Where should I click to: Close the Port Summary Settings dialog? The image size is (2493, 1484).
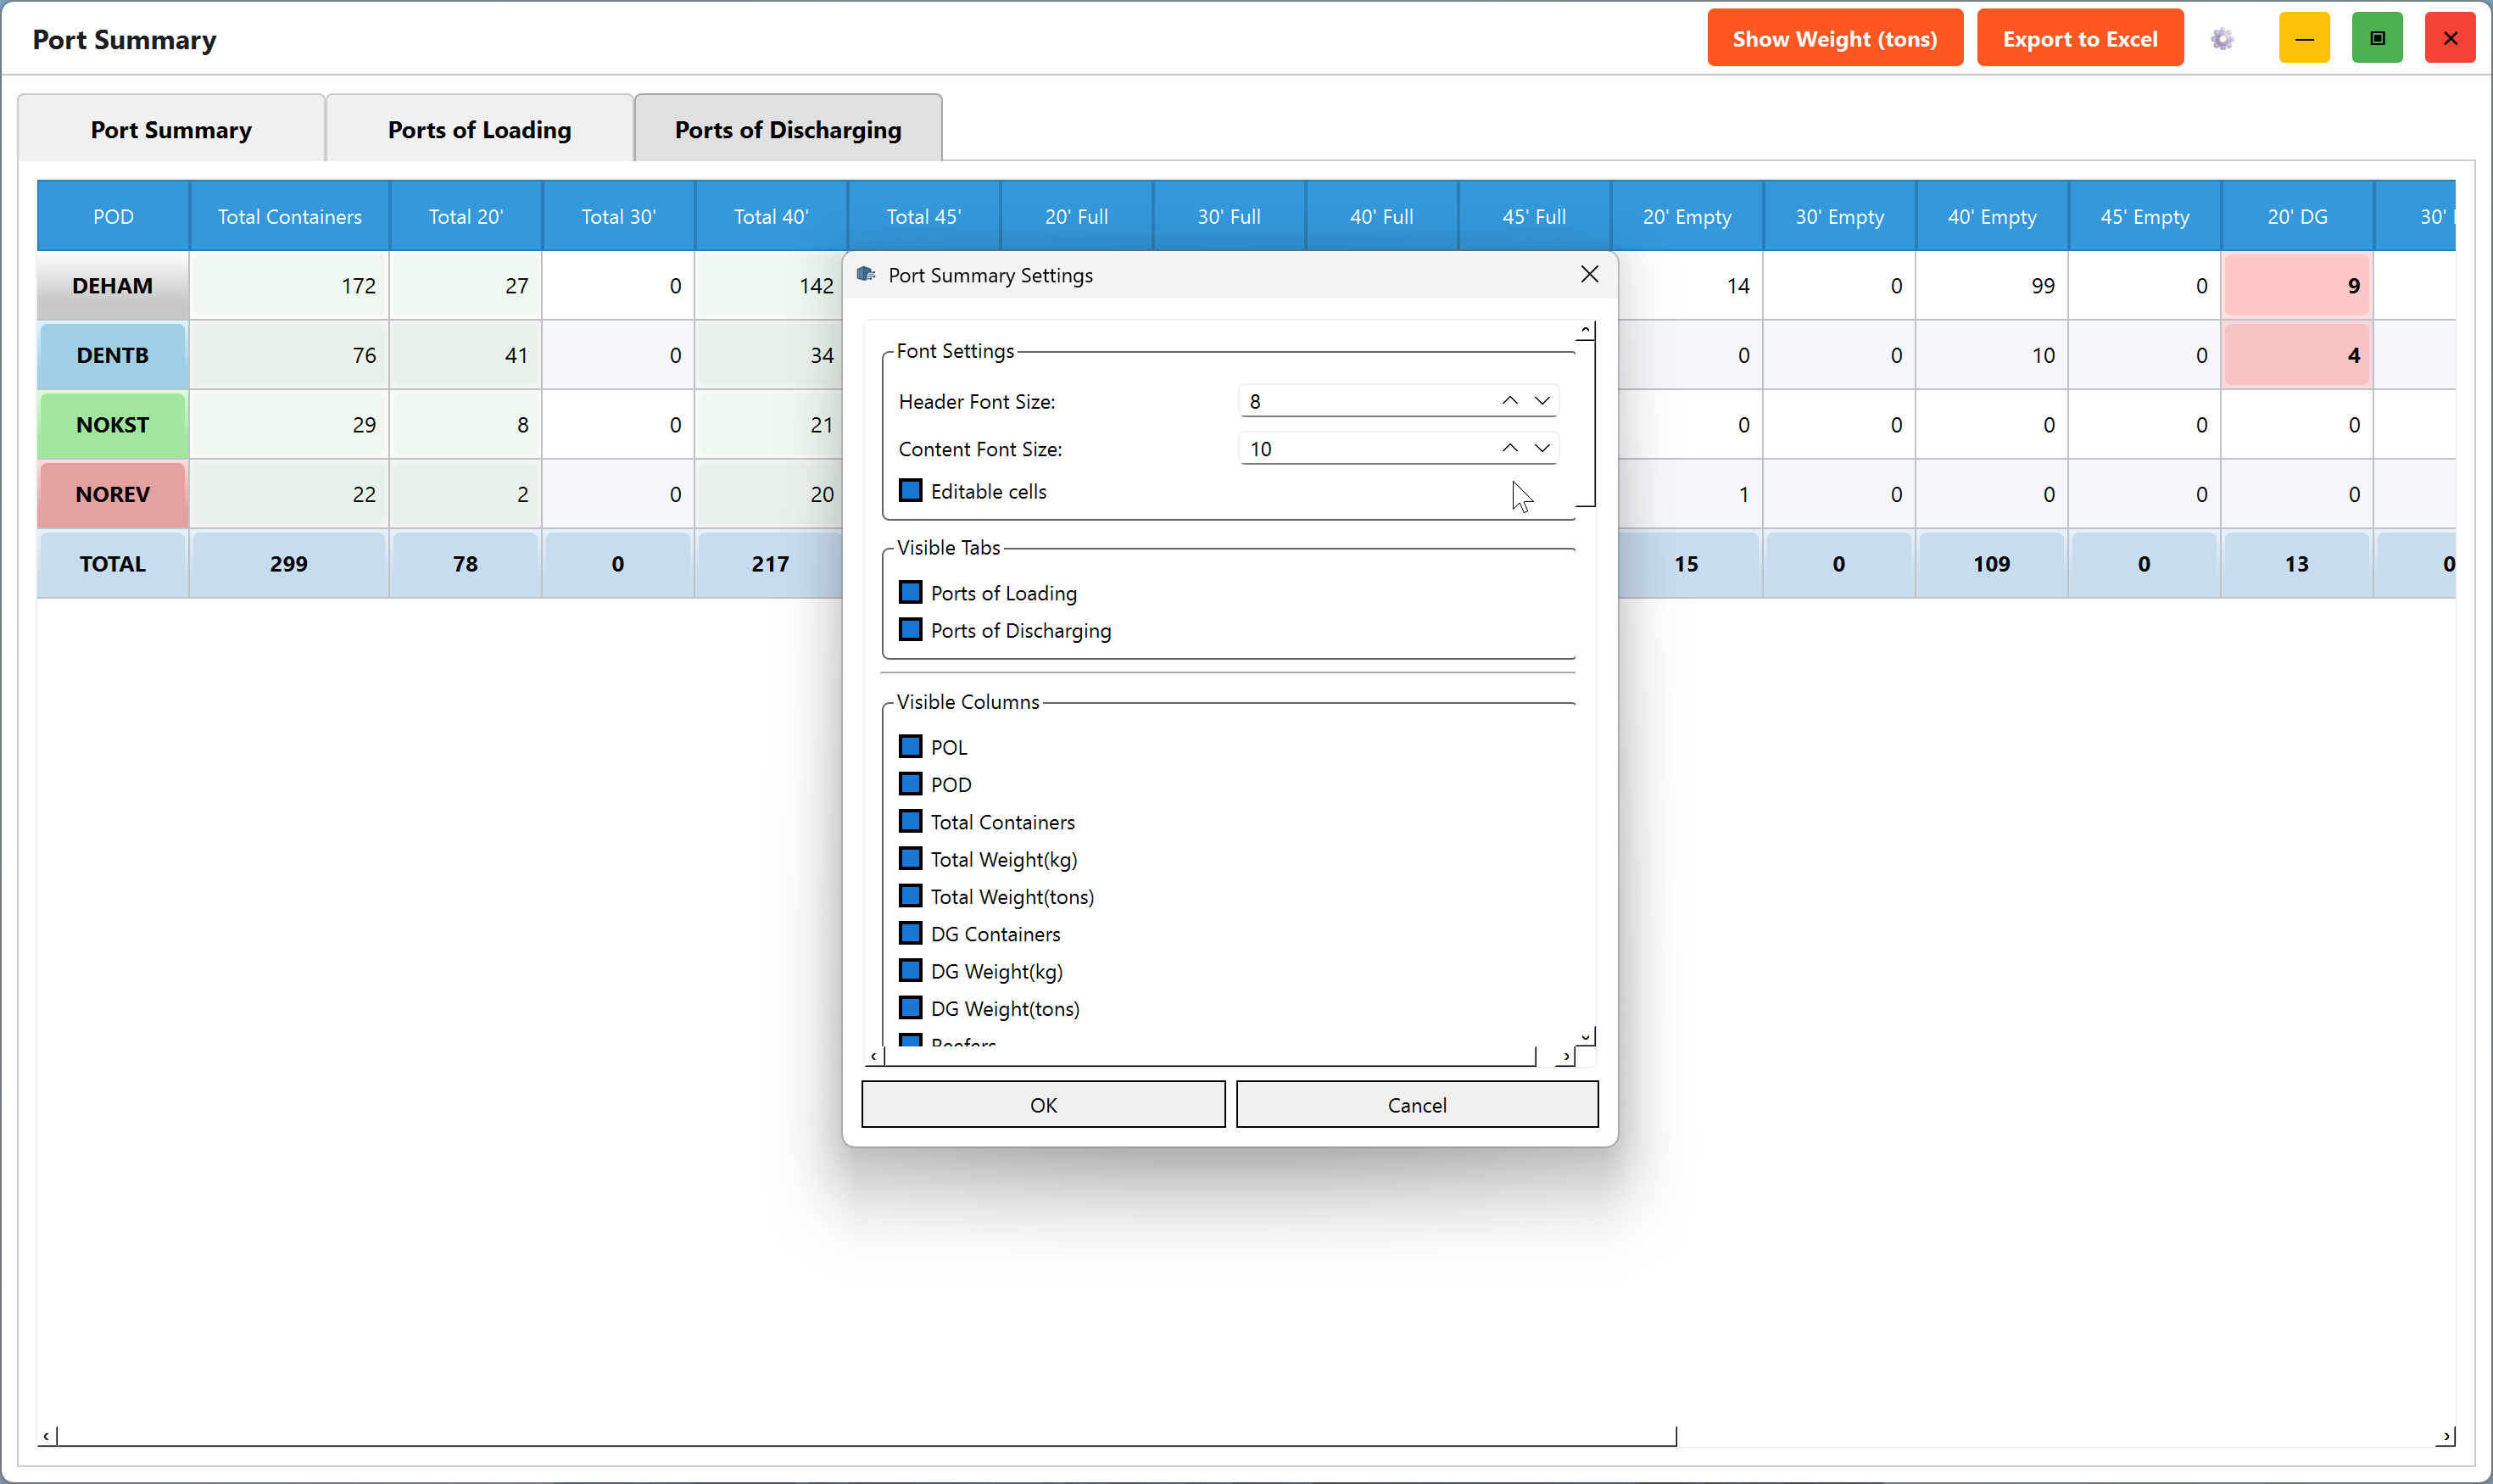pos(1589,274)
